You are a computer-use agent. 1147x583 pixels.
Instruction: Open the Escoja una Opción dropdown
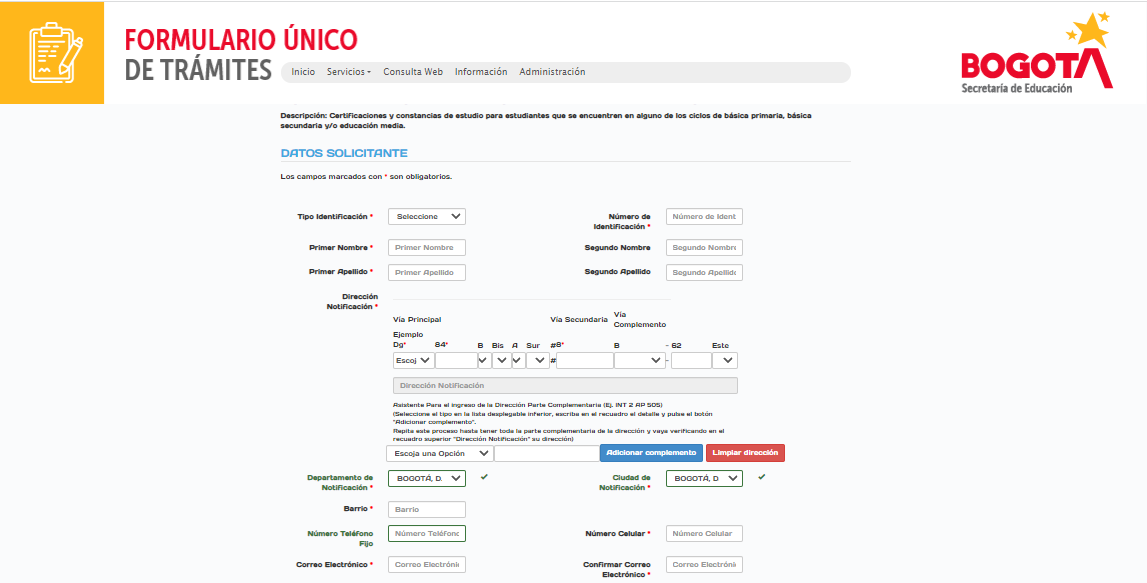439,453
